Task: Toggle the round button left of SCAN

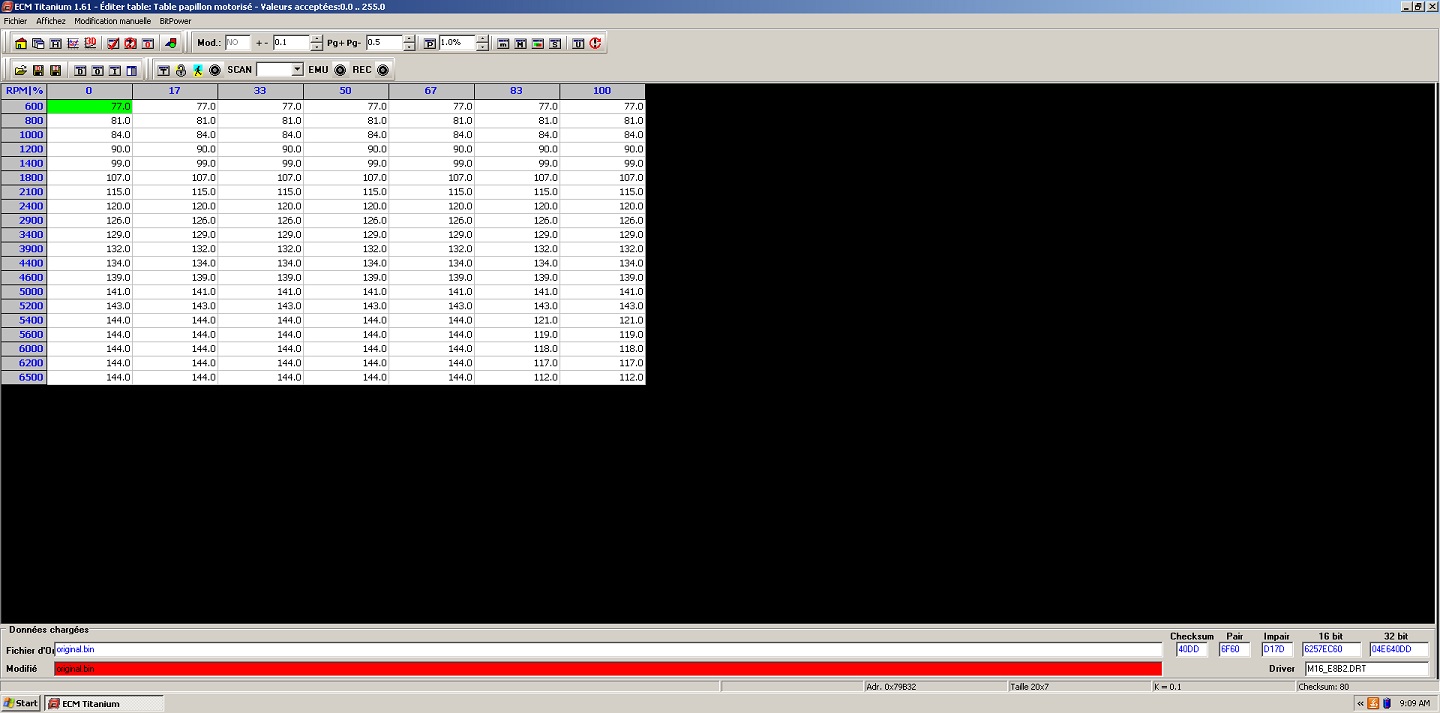Action: pos(215,70)
